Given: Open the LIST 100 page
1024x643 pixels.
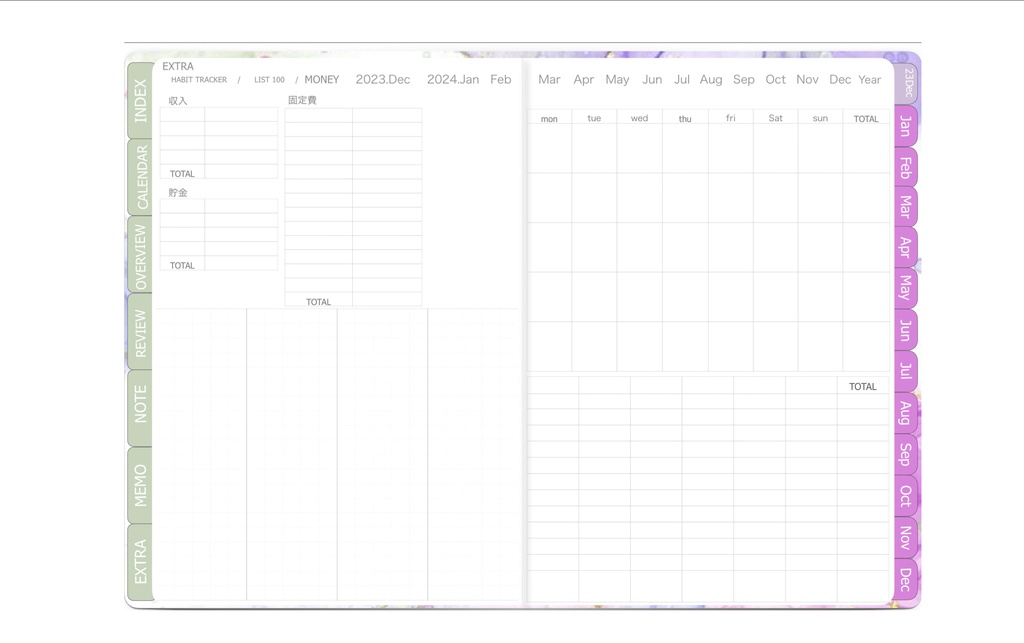Looking at the screenshot, I should pyautogui.click(x=268, y=79).
